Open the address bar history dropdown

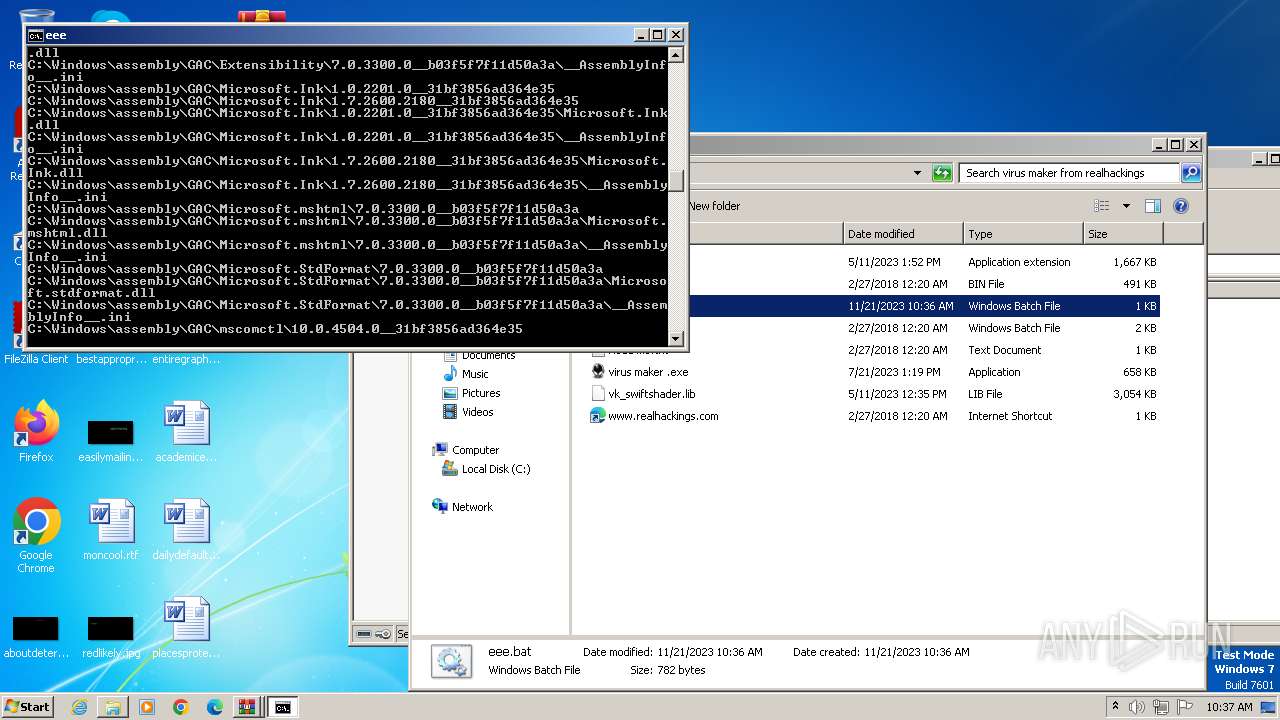tap(917, 173)
